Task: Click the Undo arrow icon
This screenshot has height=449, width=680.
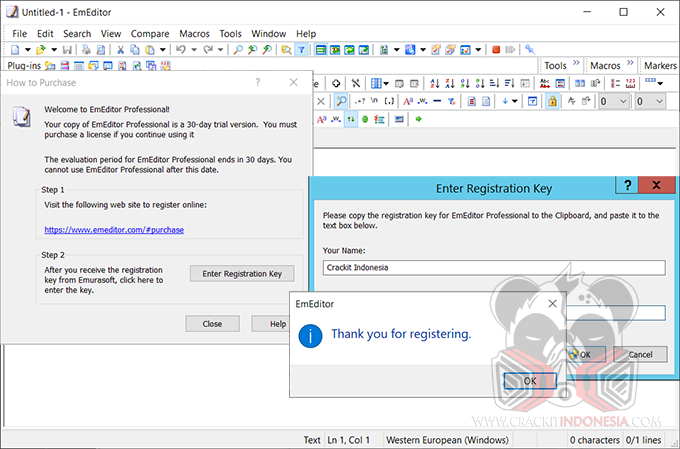Action: [180, 49]
